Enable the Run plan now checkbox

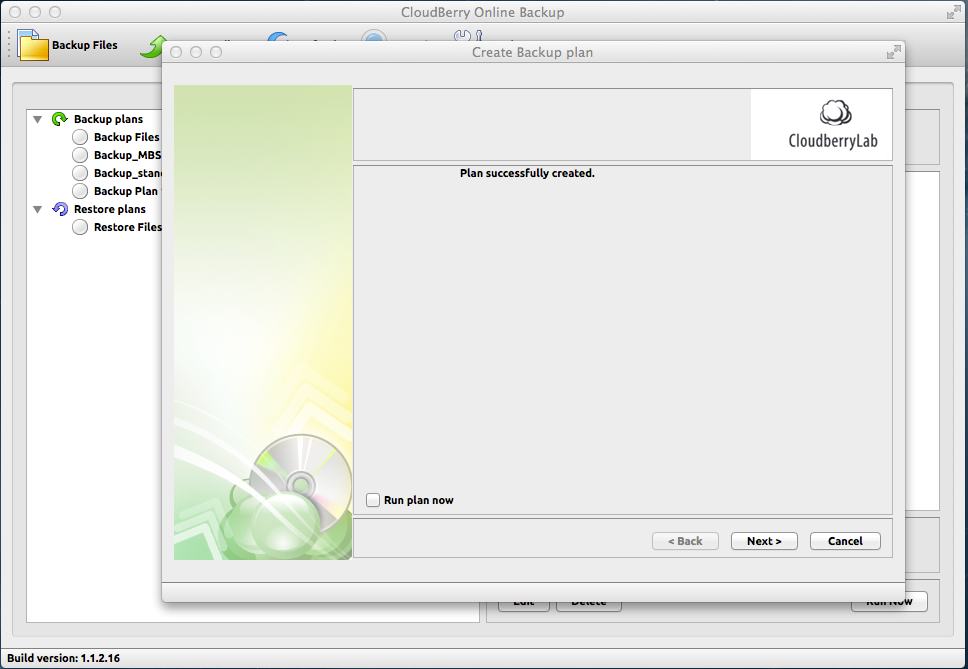point(373,500)
